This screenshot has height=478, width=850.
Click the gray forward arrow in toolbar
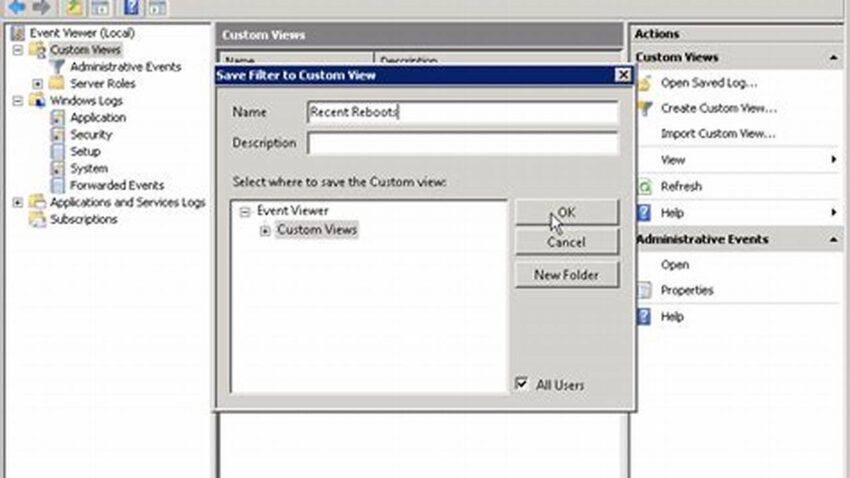coord(41,7)
